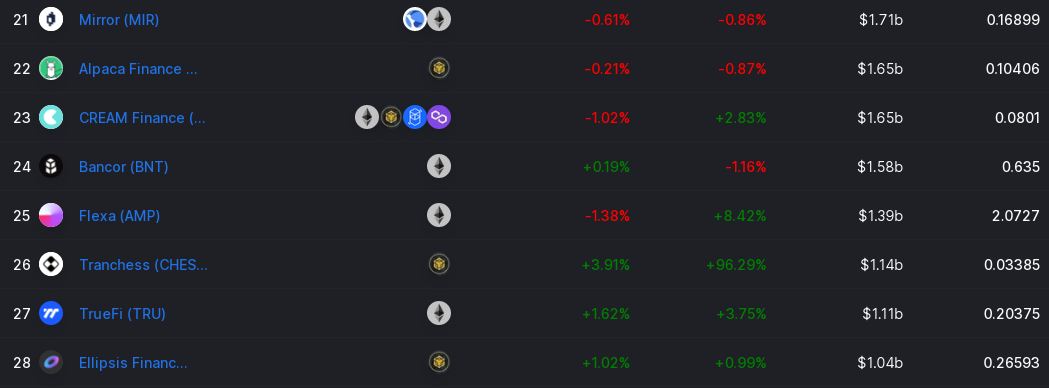Click the CREAM Finance logo icon
Viewport: 1049px width, 388px height.
(51, 117)
